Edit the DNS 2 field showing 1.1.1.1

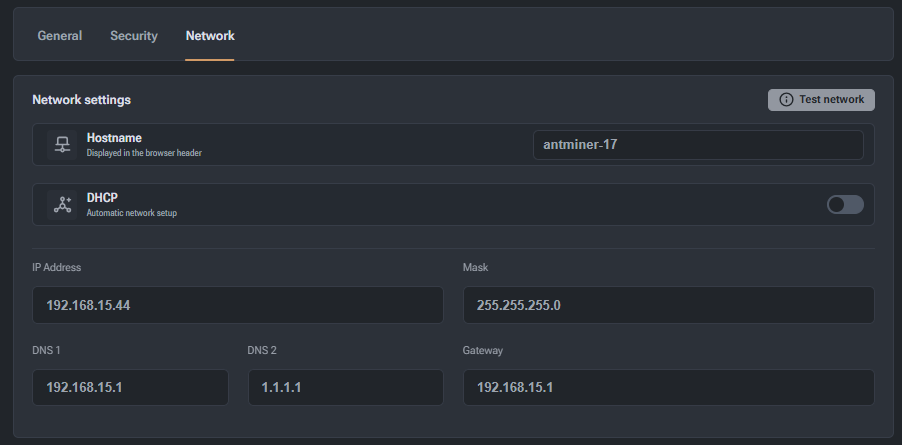point(346,387)
